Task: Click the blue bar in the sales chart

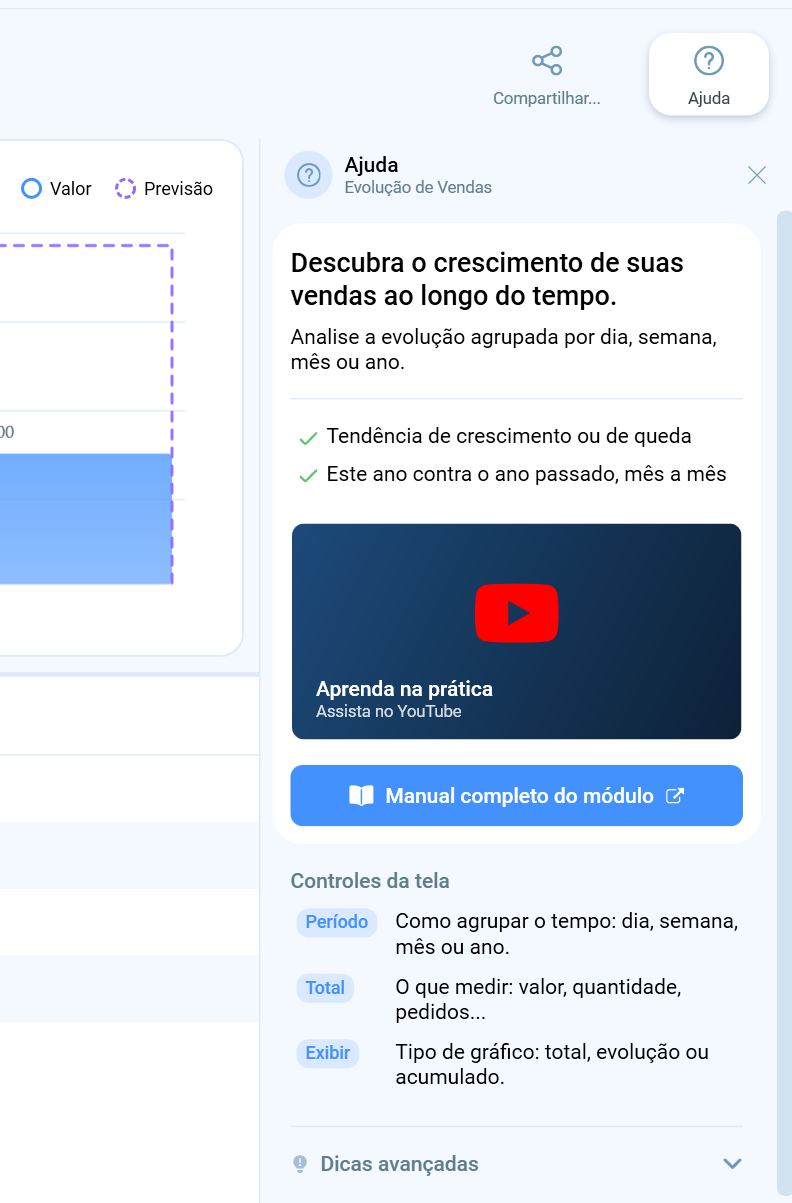Action: 86,519
